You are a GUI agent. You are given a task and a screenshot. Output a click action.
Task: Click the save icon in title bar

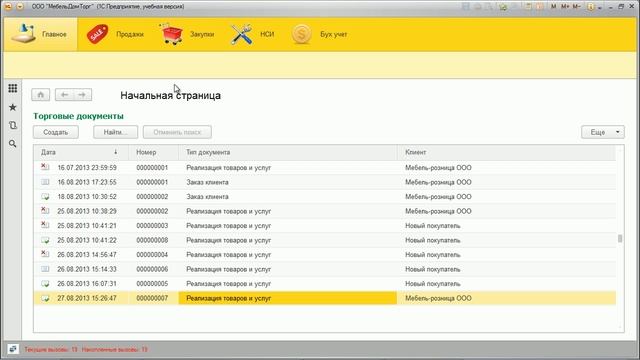click(466, 7)
